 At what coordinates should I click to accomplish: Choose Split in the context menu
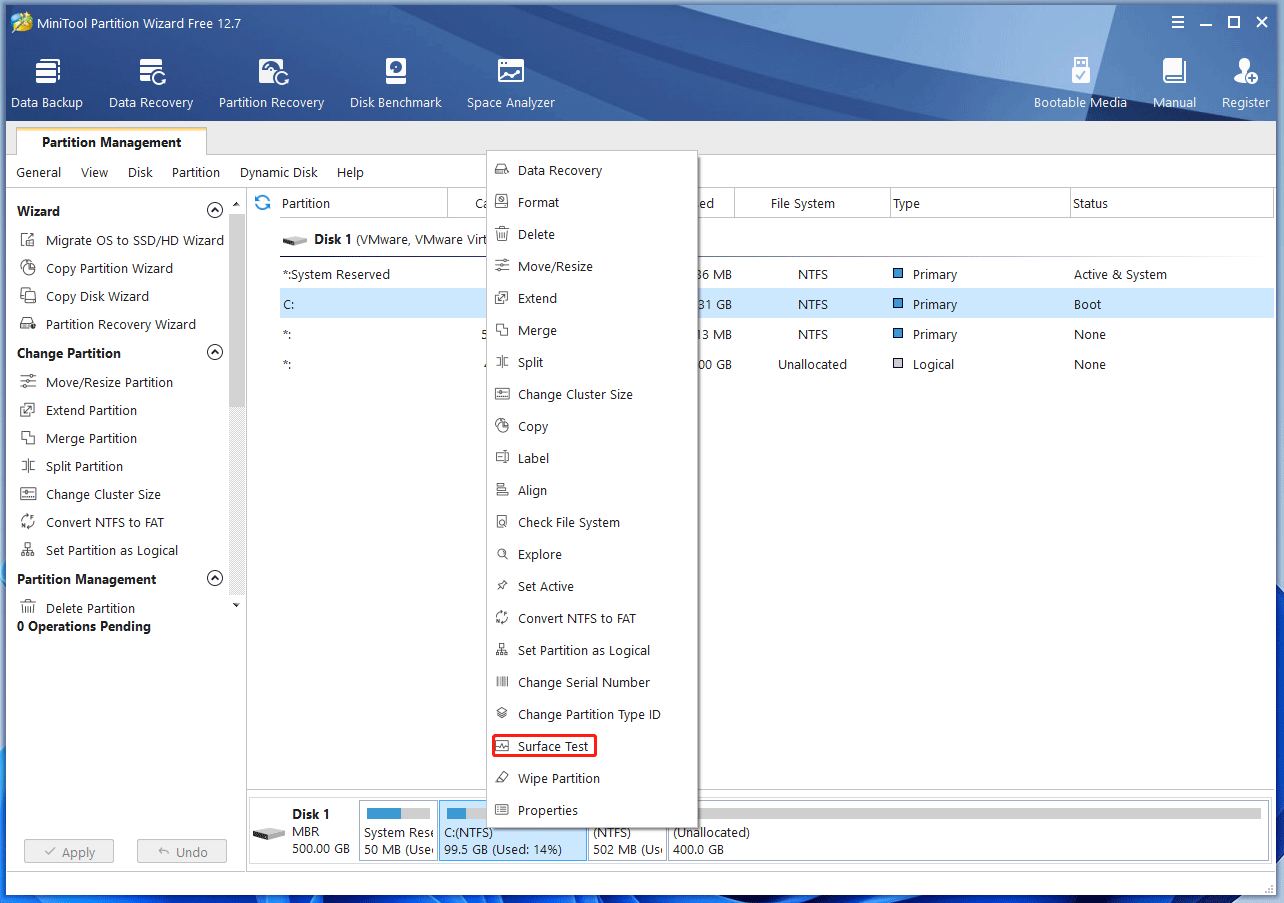click(592, 362)
